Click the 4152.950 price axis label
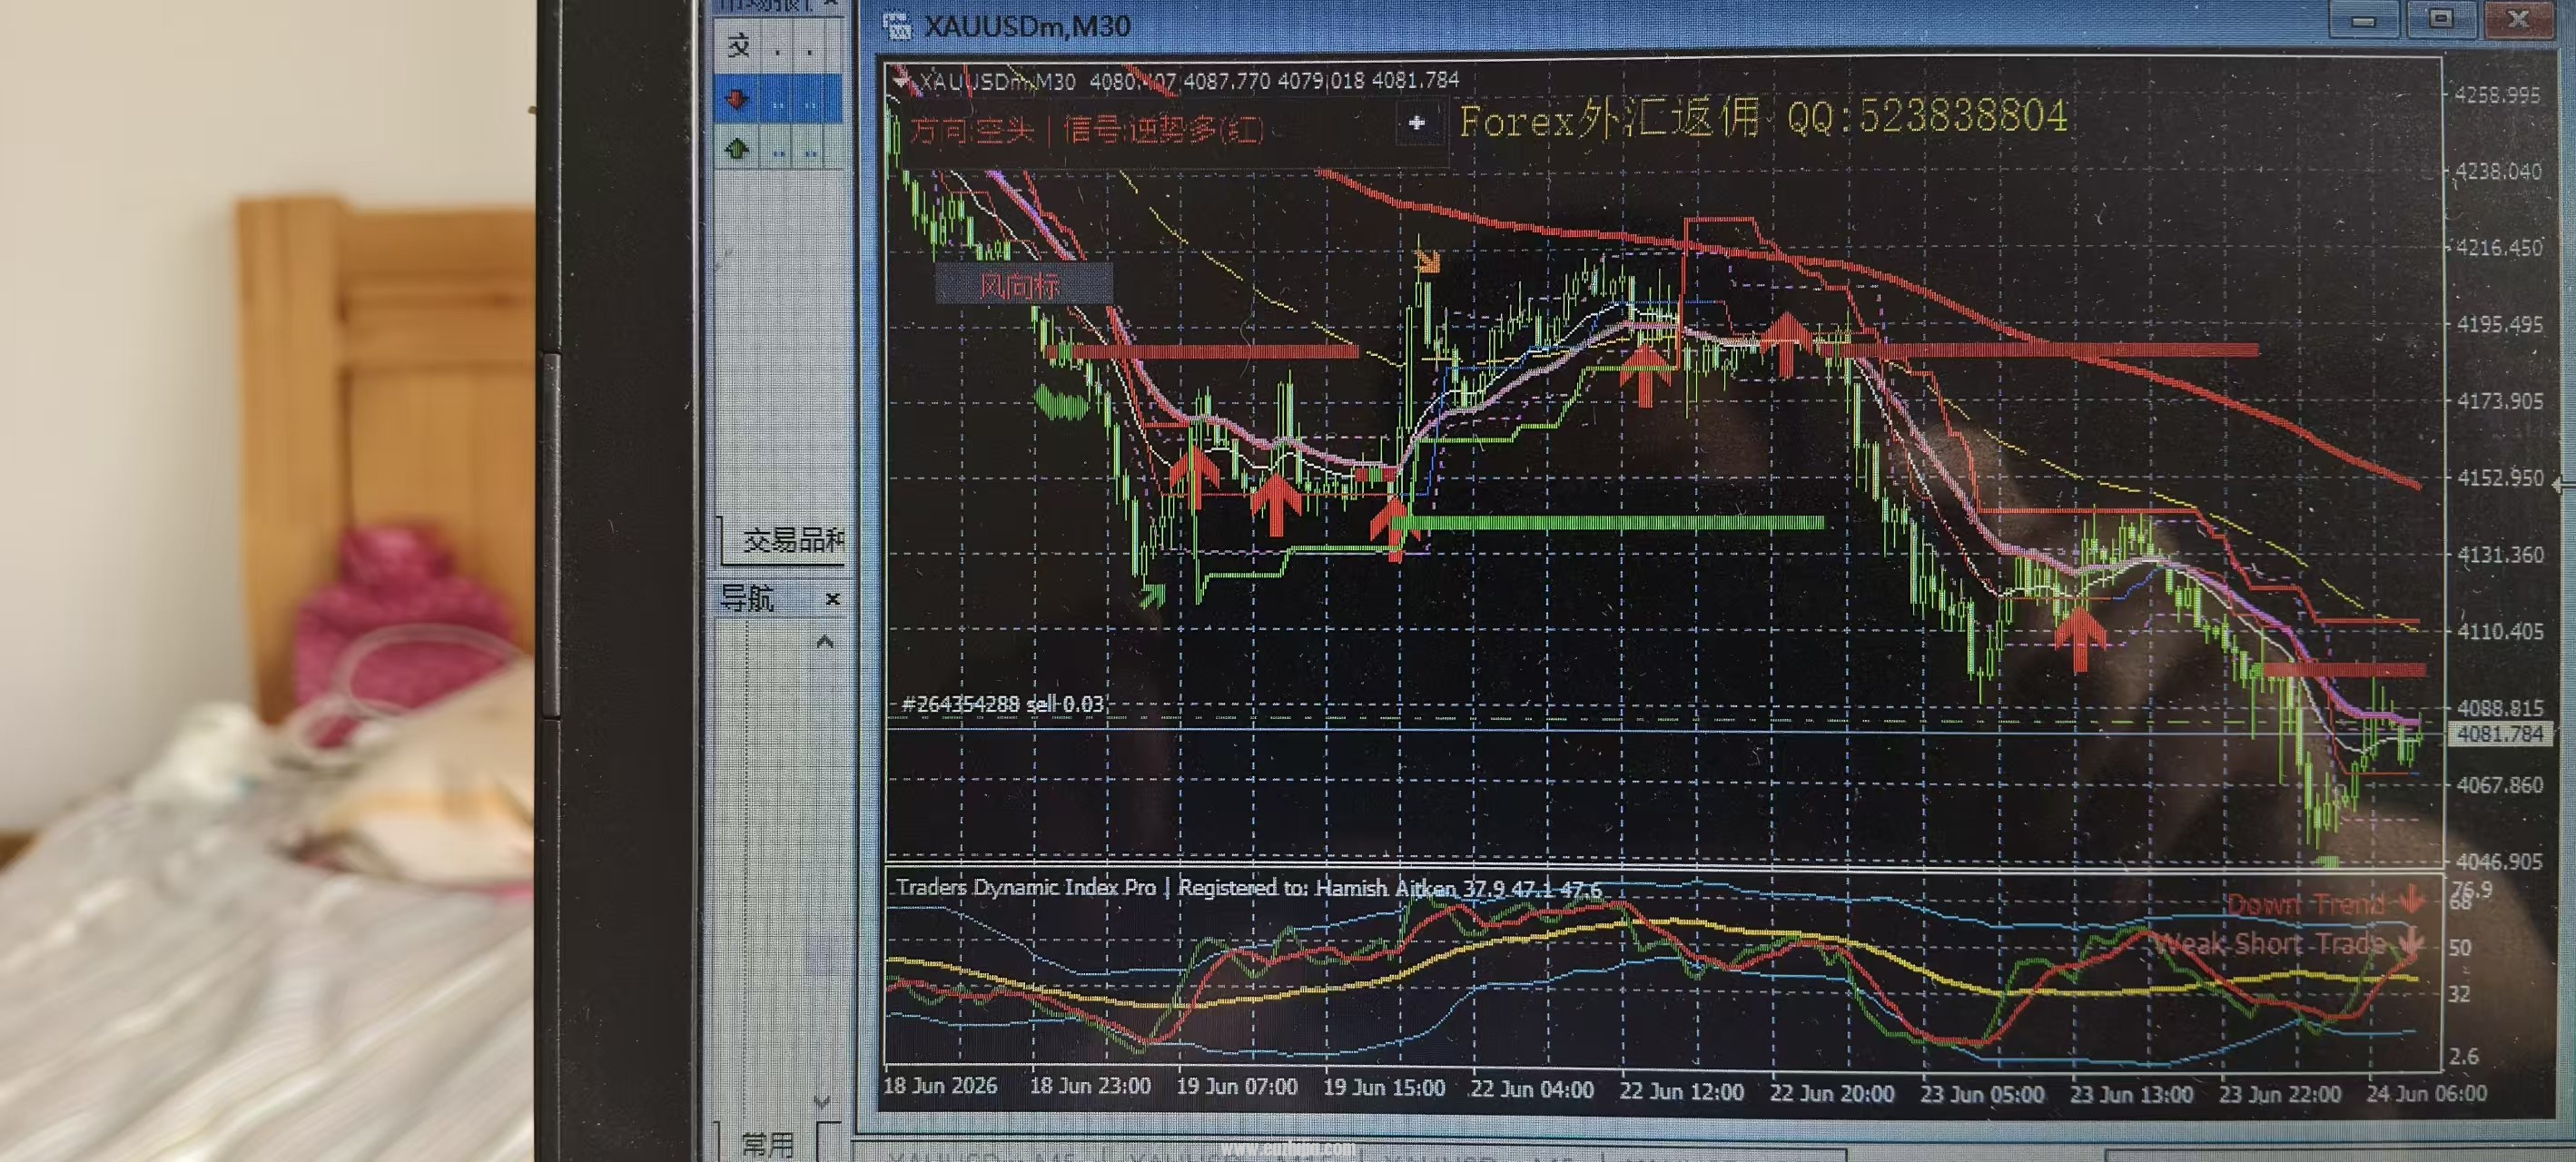 tap(2500, 478)
